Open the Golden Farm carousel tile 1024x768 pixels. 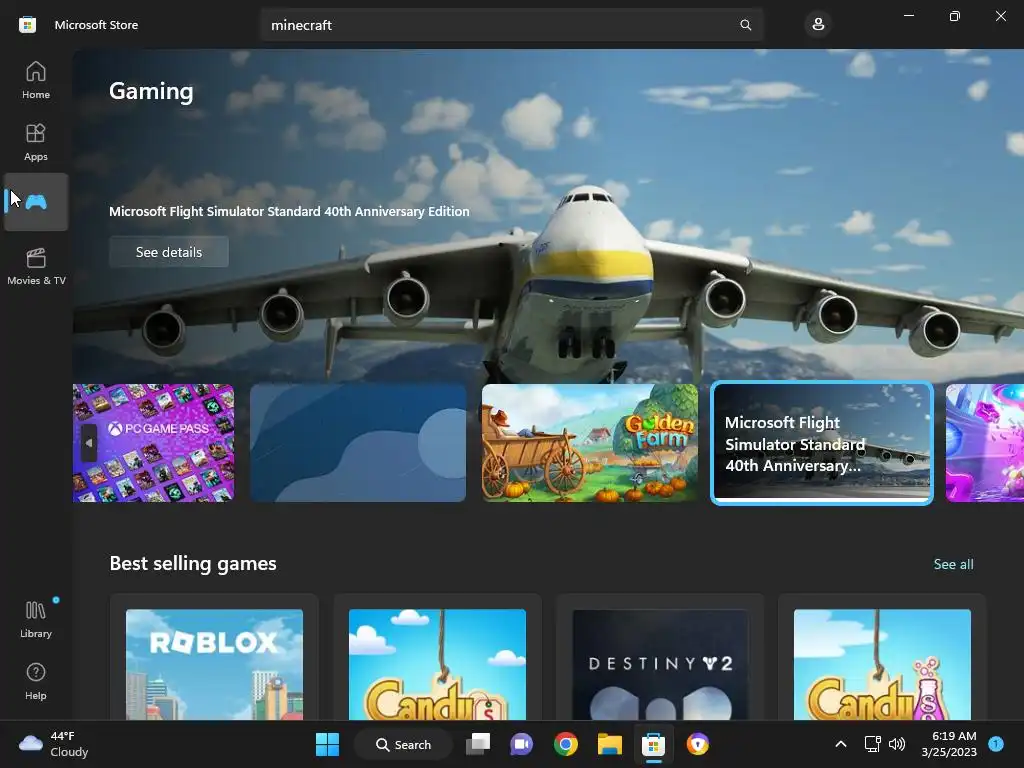pyautogui.click(x=590, y=443)
